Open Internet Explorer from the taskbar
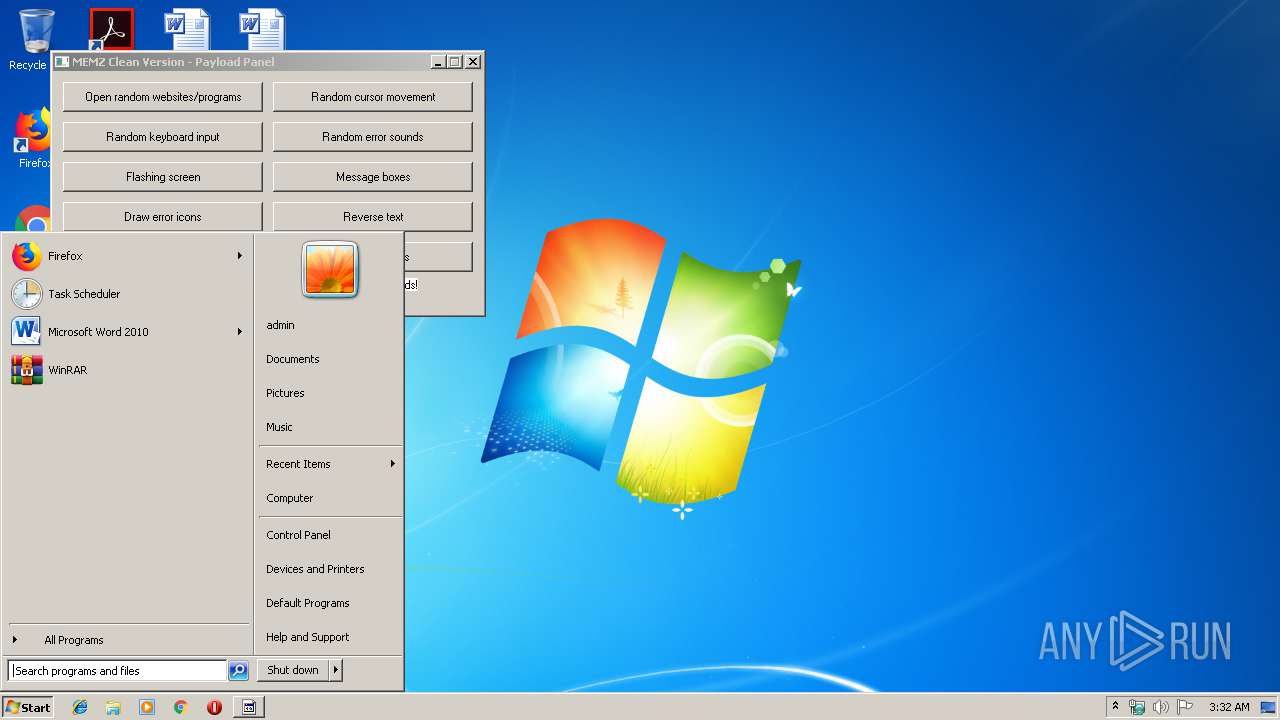 click(x=80, y=707)
